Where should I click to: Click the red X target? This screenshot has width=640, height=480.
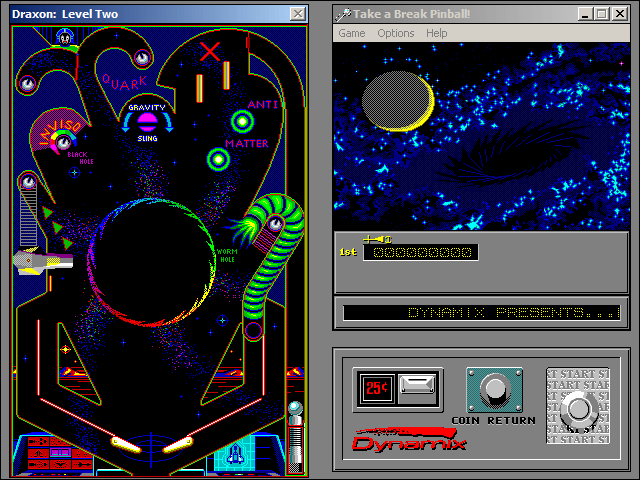click(x=211, y=51)
